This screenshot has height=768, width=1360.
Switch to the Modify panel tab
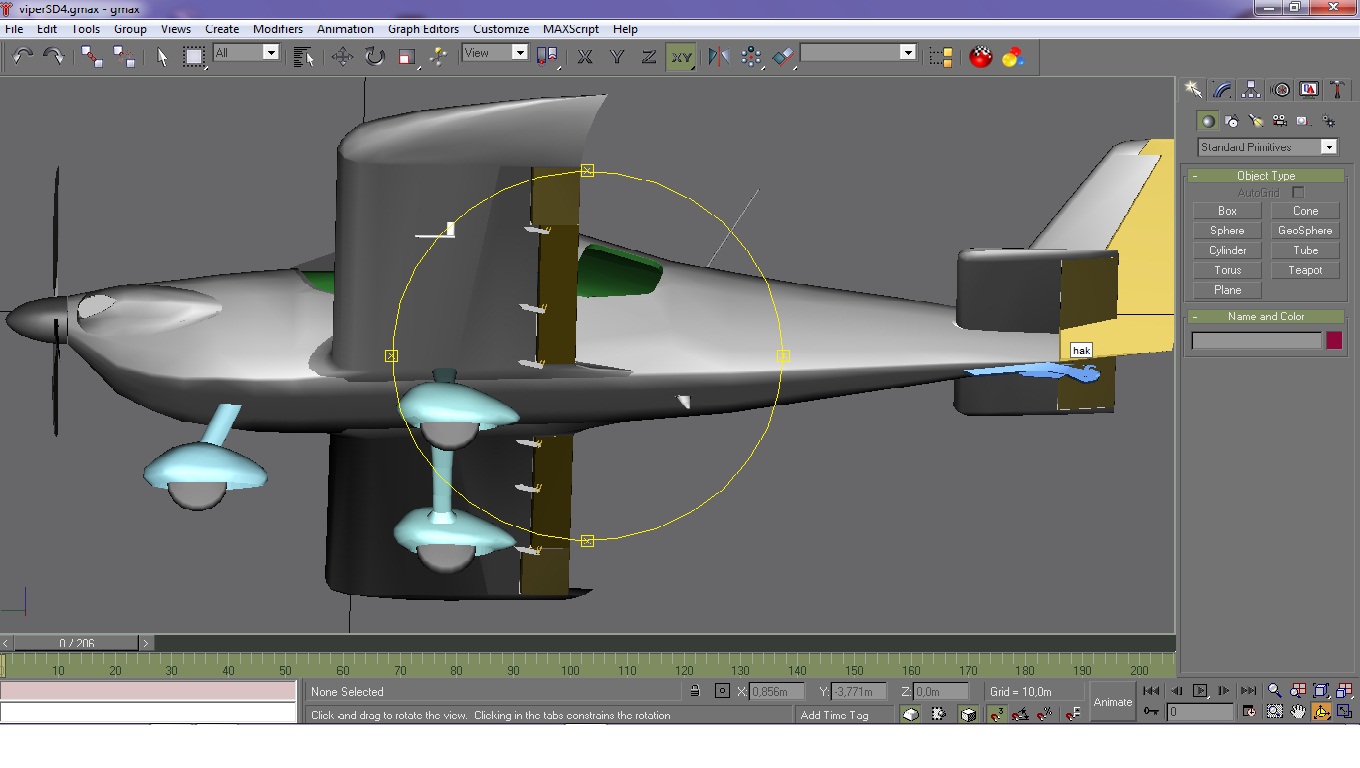click(1222, 90)
